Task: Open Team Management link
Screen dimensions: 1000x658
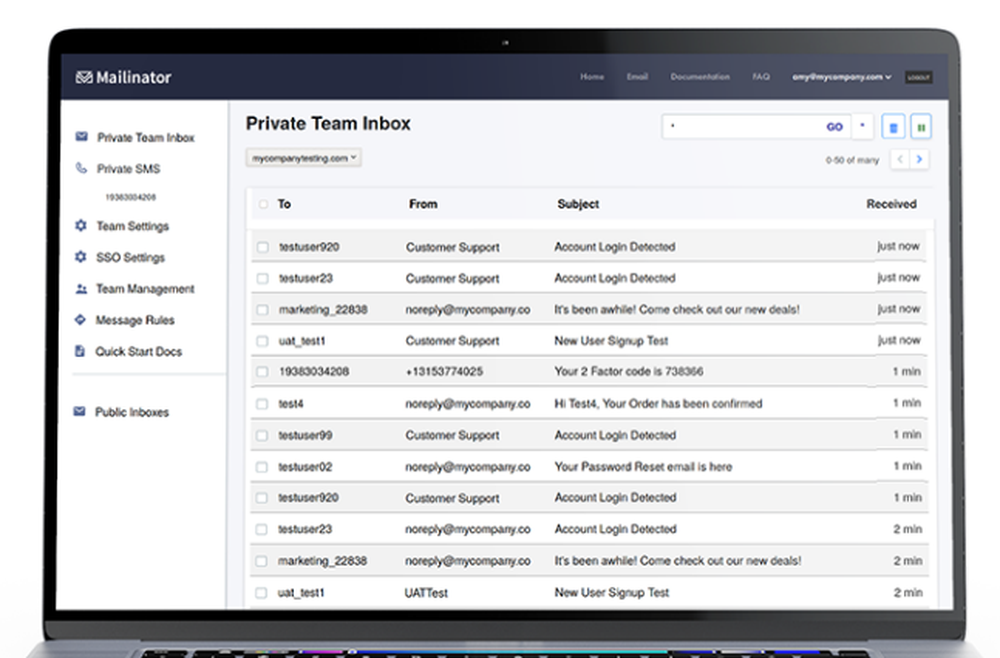Action: pos(145,289)
